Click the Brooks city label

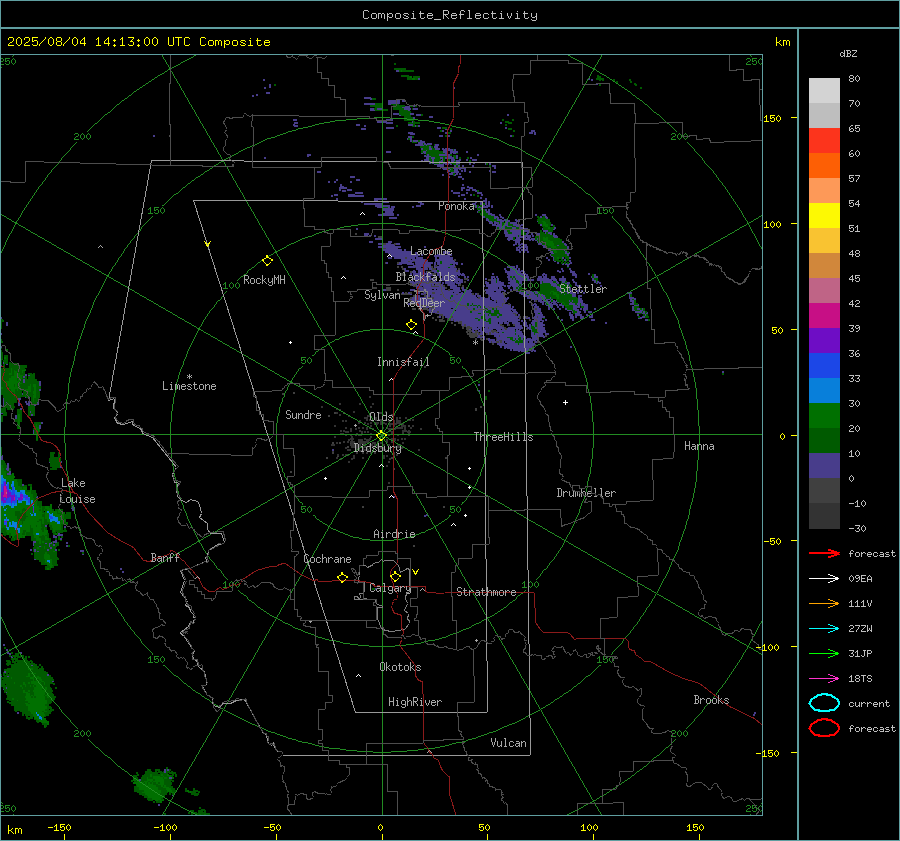click(x=711, y=700)
